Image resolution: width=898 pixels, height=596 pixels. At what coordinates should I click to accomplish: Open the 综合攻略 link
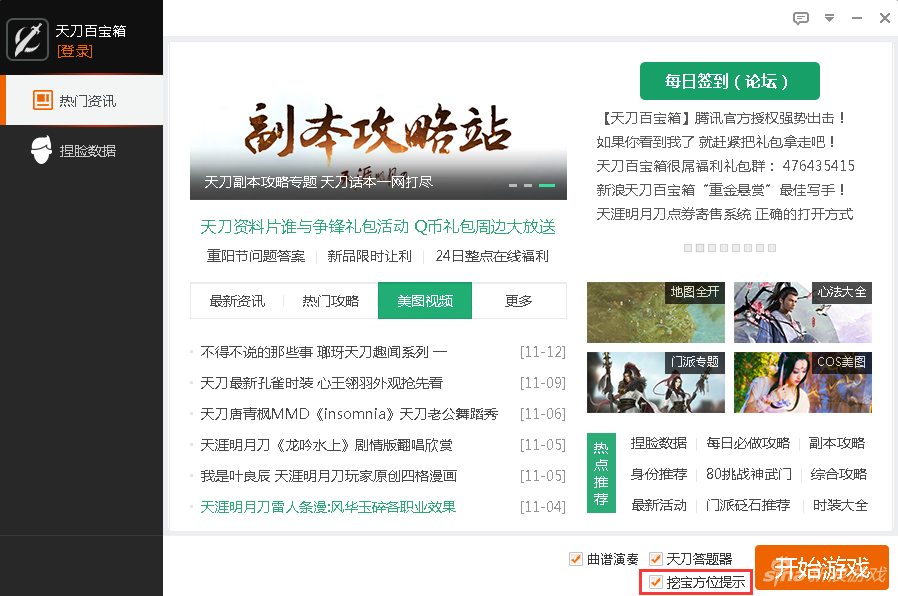(838, 474)
